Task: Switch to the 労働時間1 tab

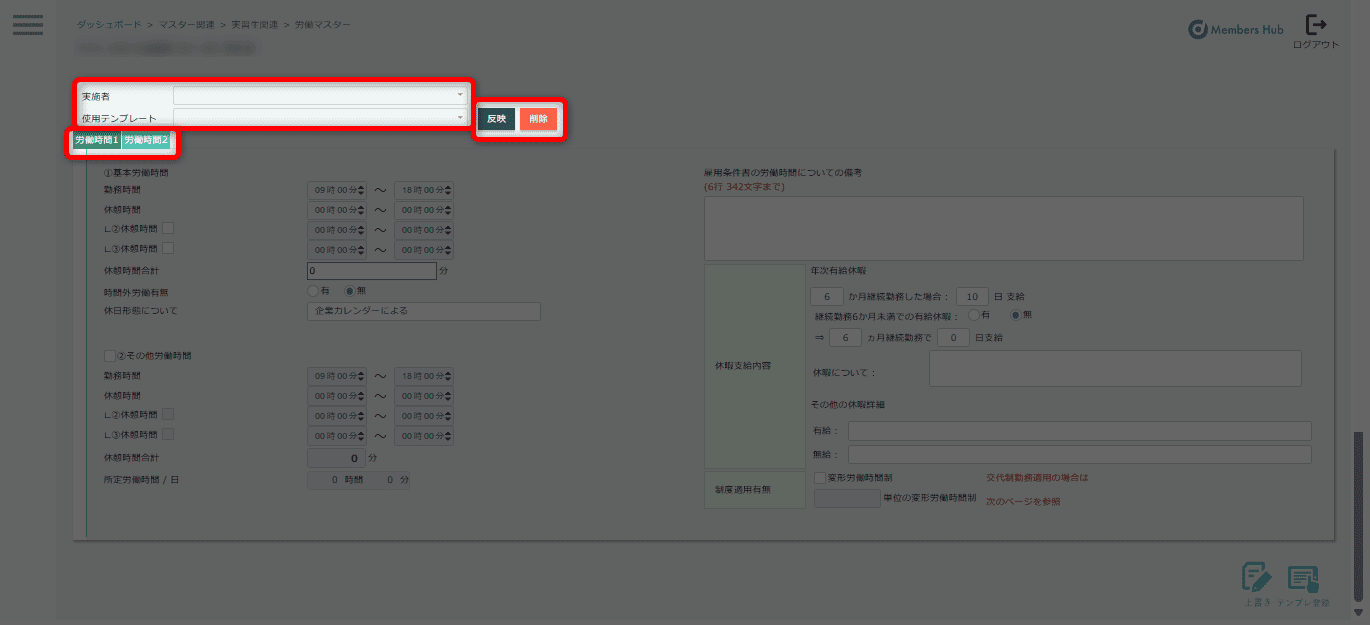Action: [96, 141]
